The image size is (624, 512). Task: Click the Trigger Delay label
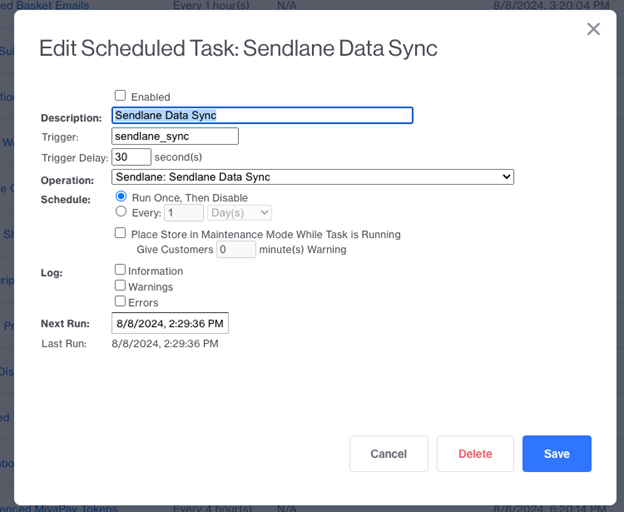pyautogui.click(x=75, y=158)
